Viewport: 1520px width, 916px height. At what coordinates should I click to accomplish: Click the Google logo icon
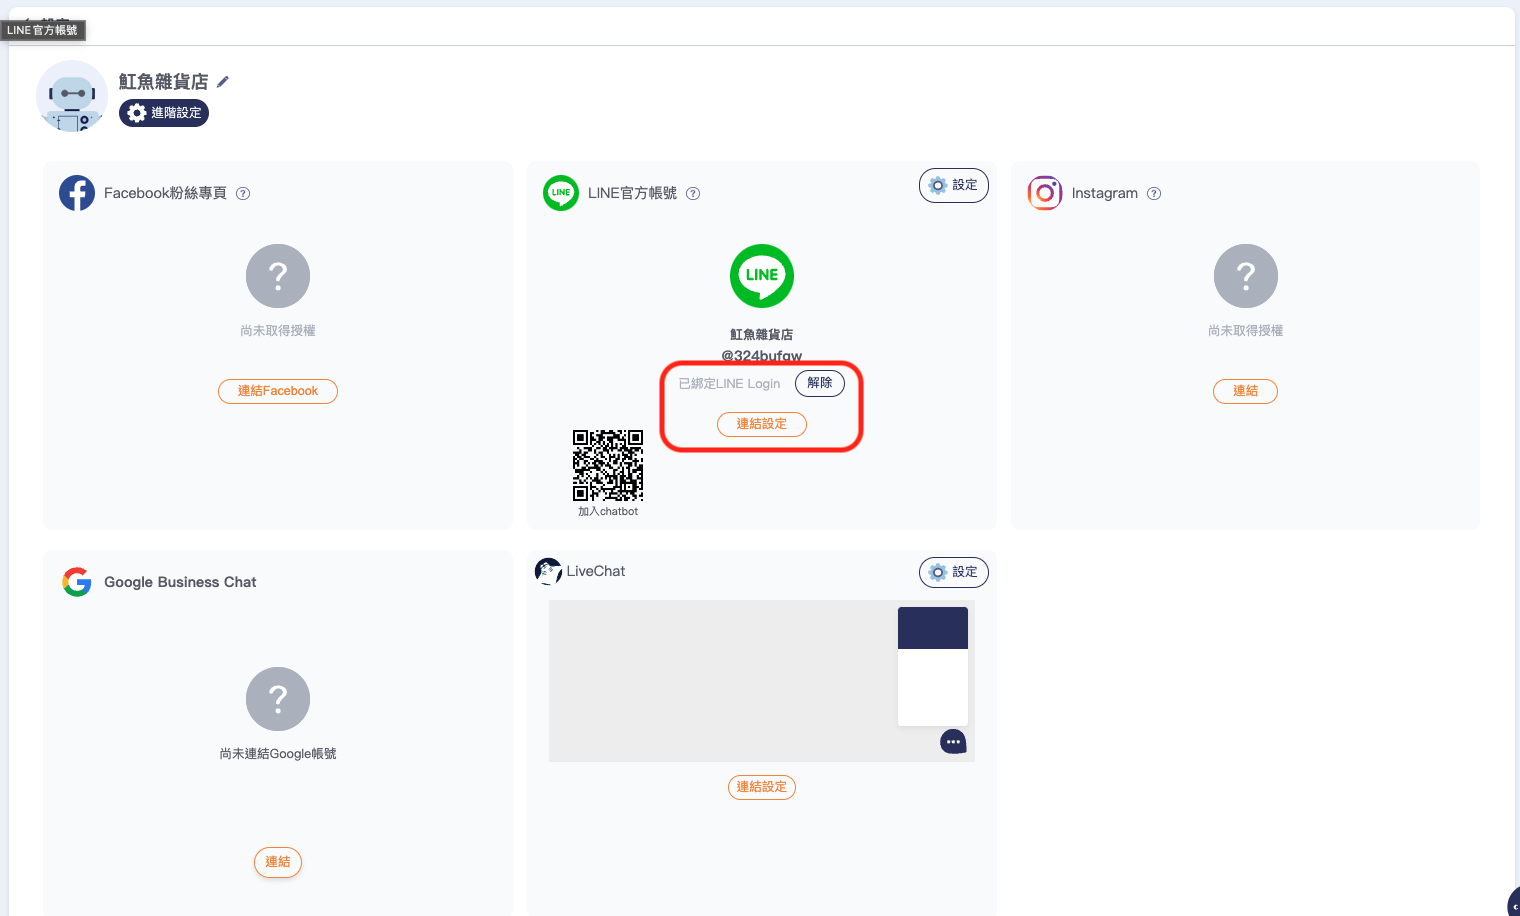(x=77, y=582)
